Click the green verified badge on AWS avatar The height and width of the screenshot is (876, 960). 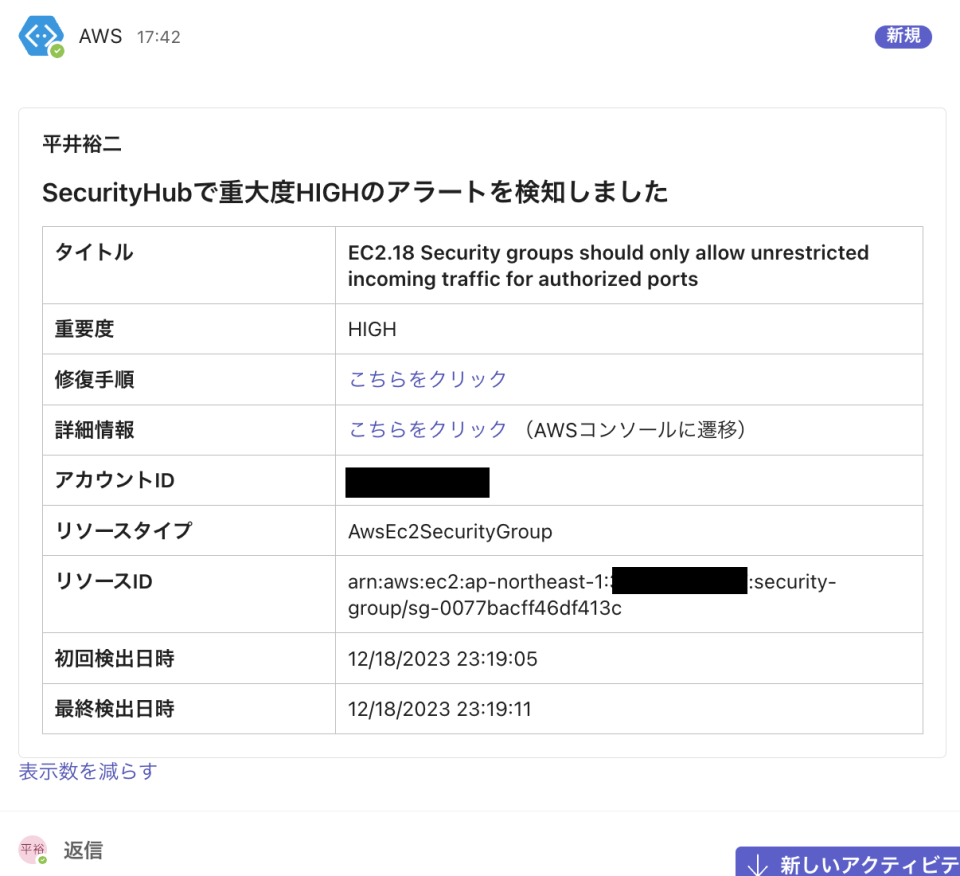coord(58,52)
